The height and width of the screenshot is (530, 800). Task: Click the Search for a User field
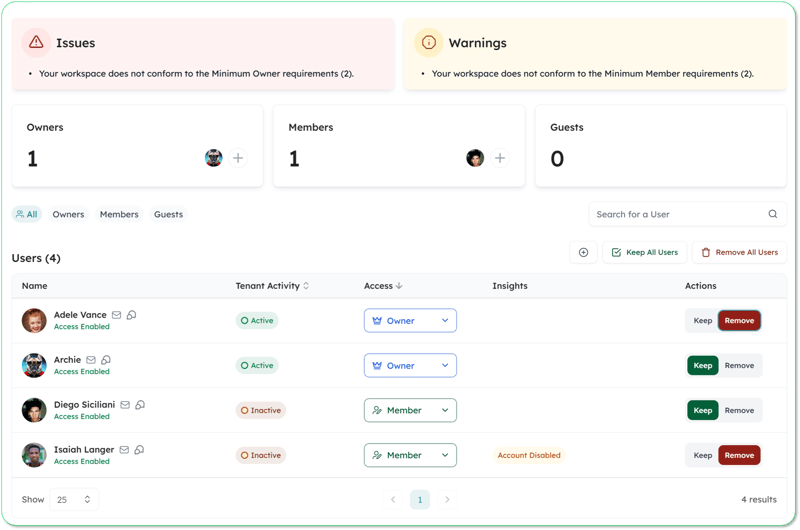pyautogui.click(x=688, y=214)
